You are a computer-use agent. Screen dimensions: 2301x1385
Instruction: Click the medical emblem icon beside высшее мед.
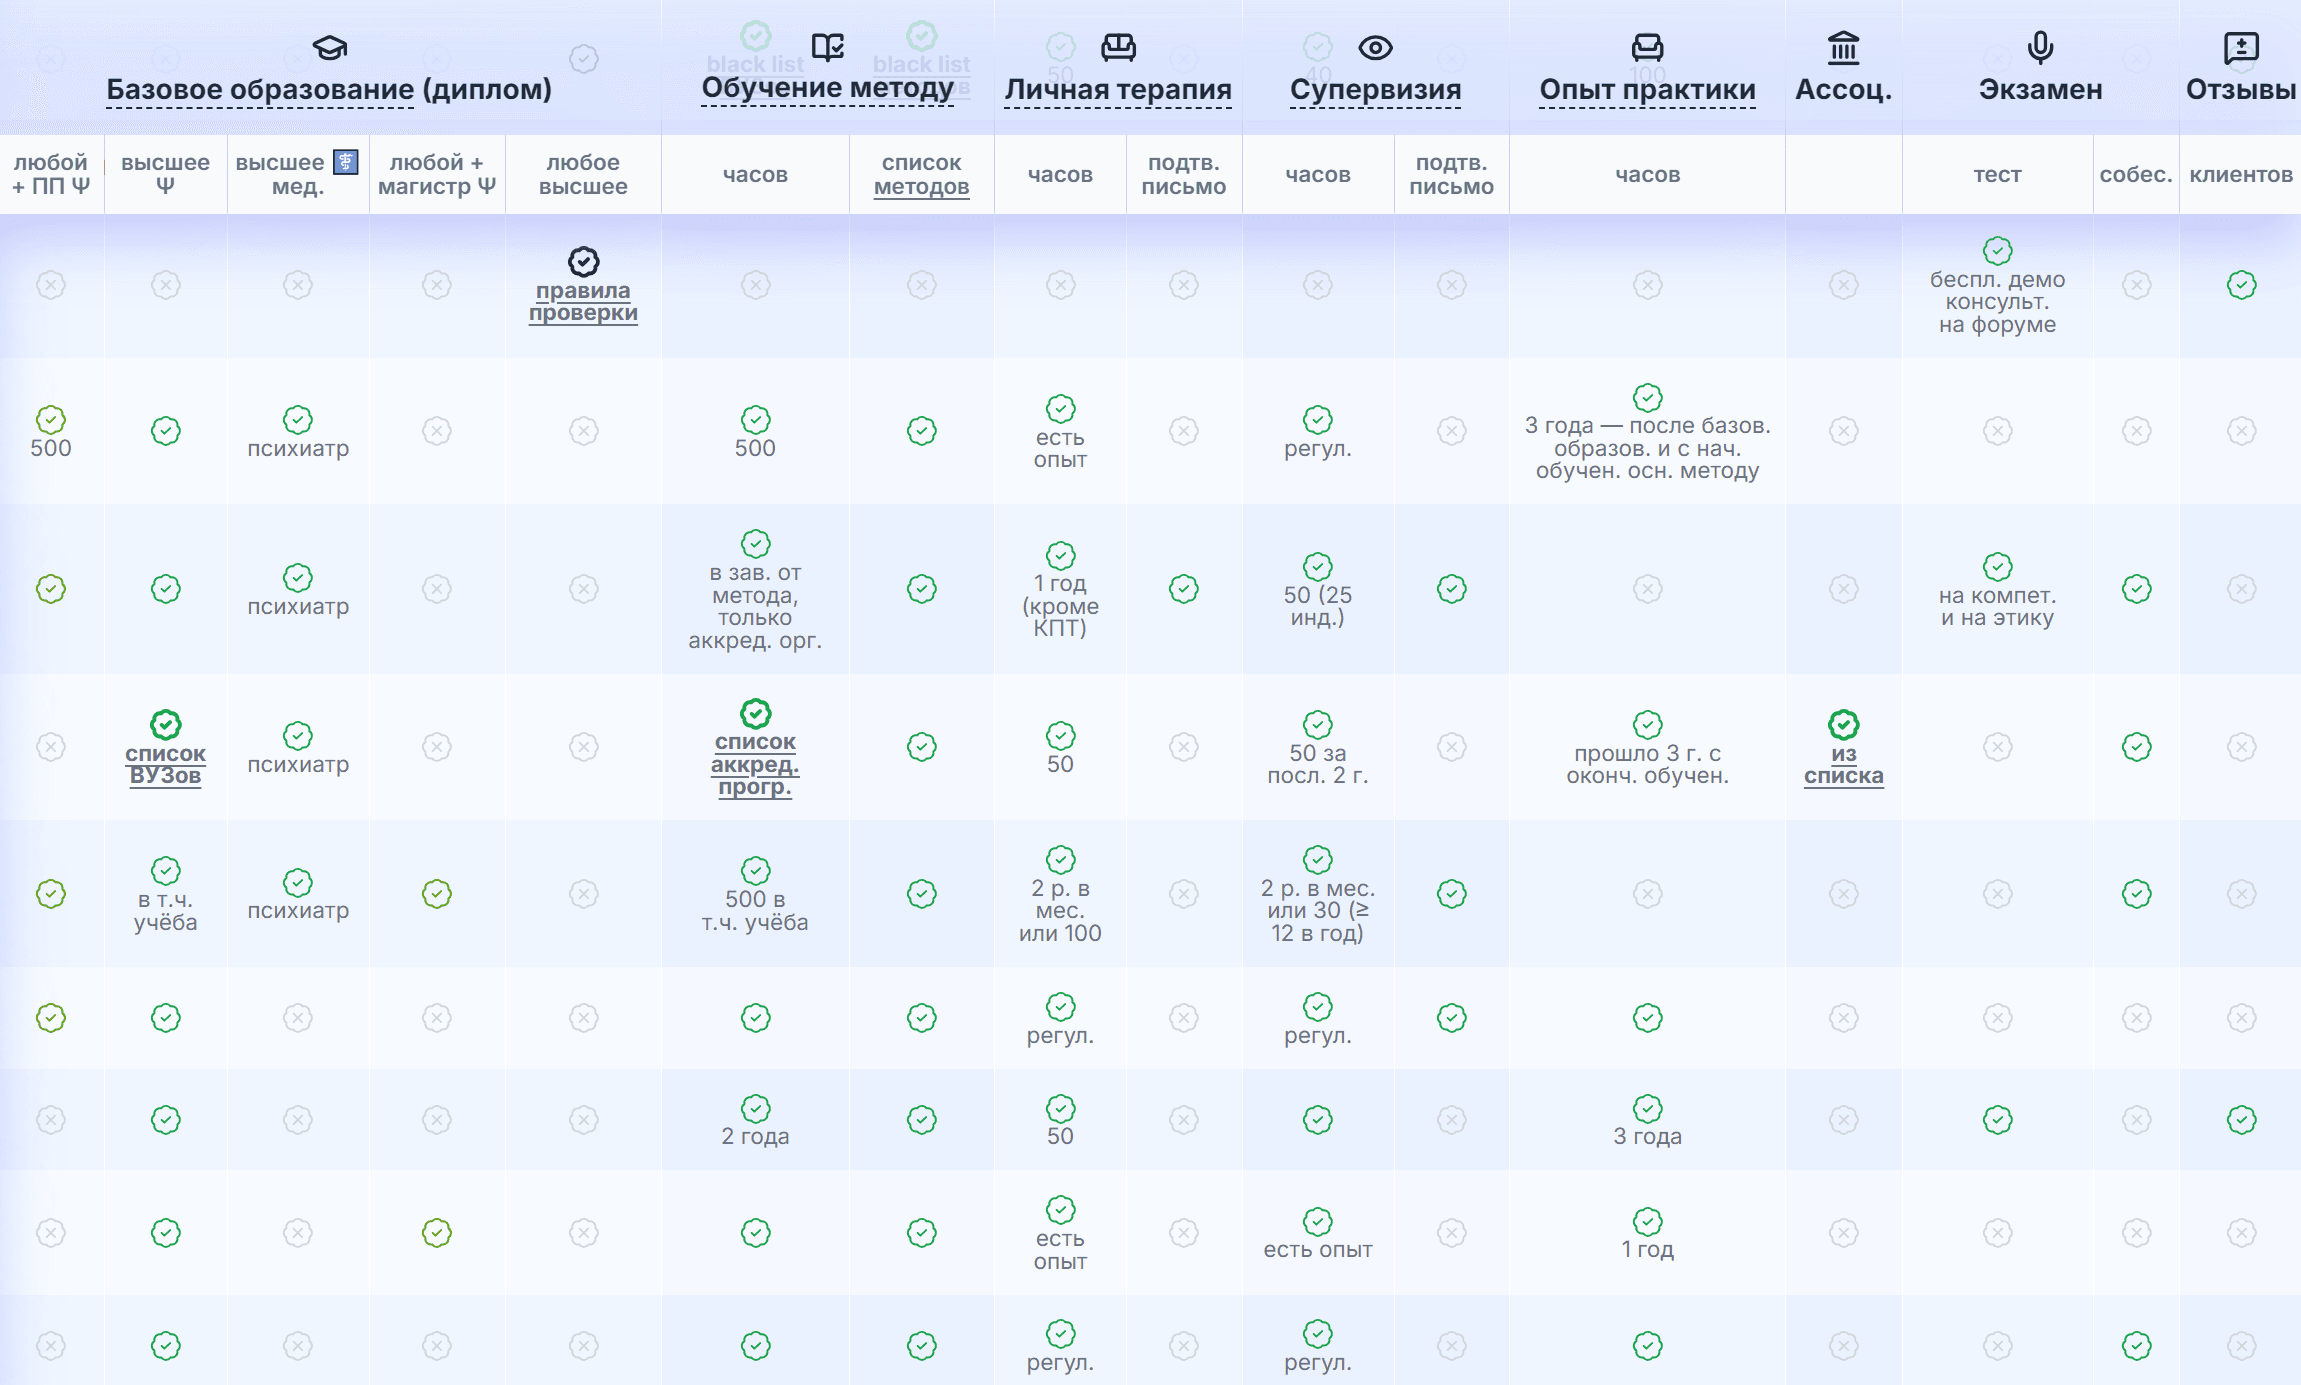point(346,162)
